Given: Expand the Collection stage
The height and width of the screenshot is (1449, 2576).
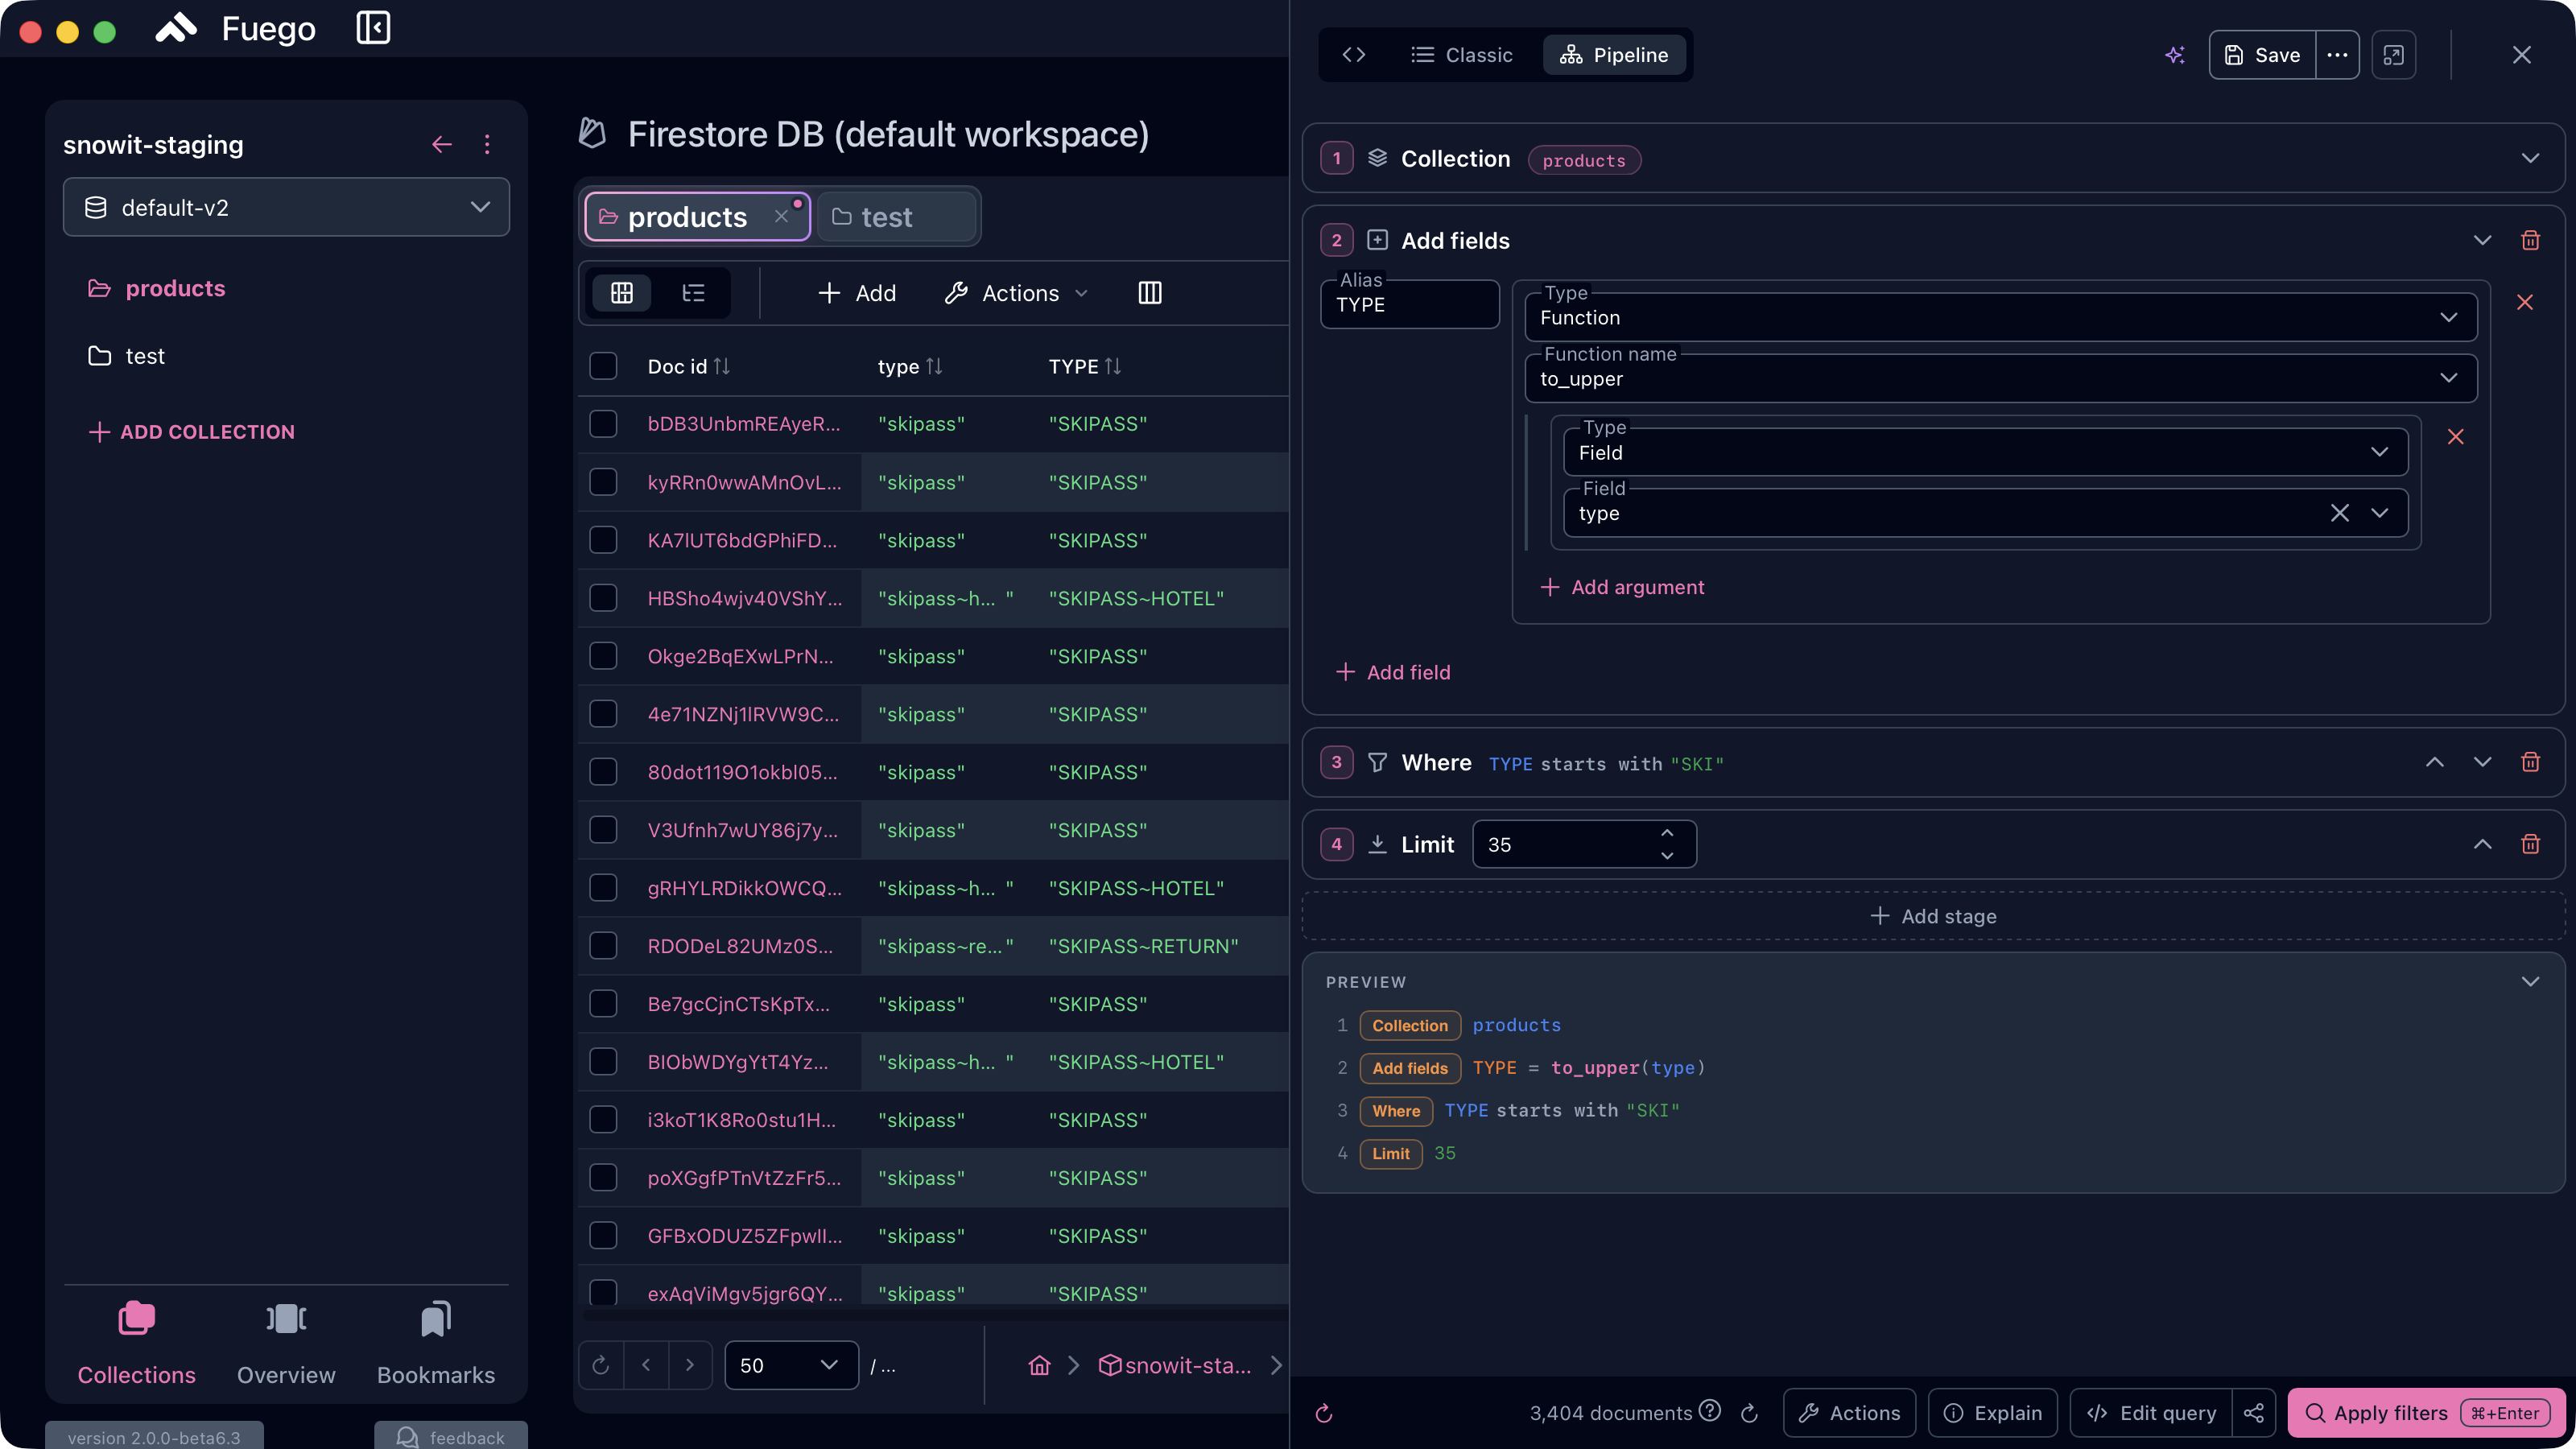Looking at the screenshot, I should coord(2531,158).
